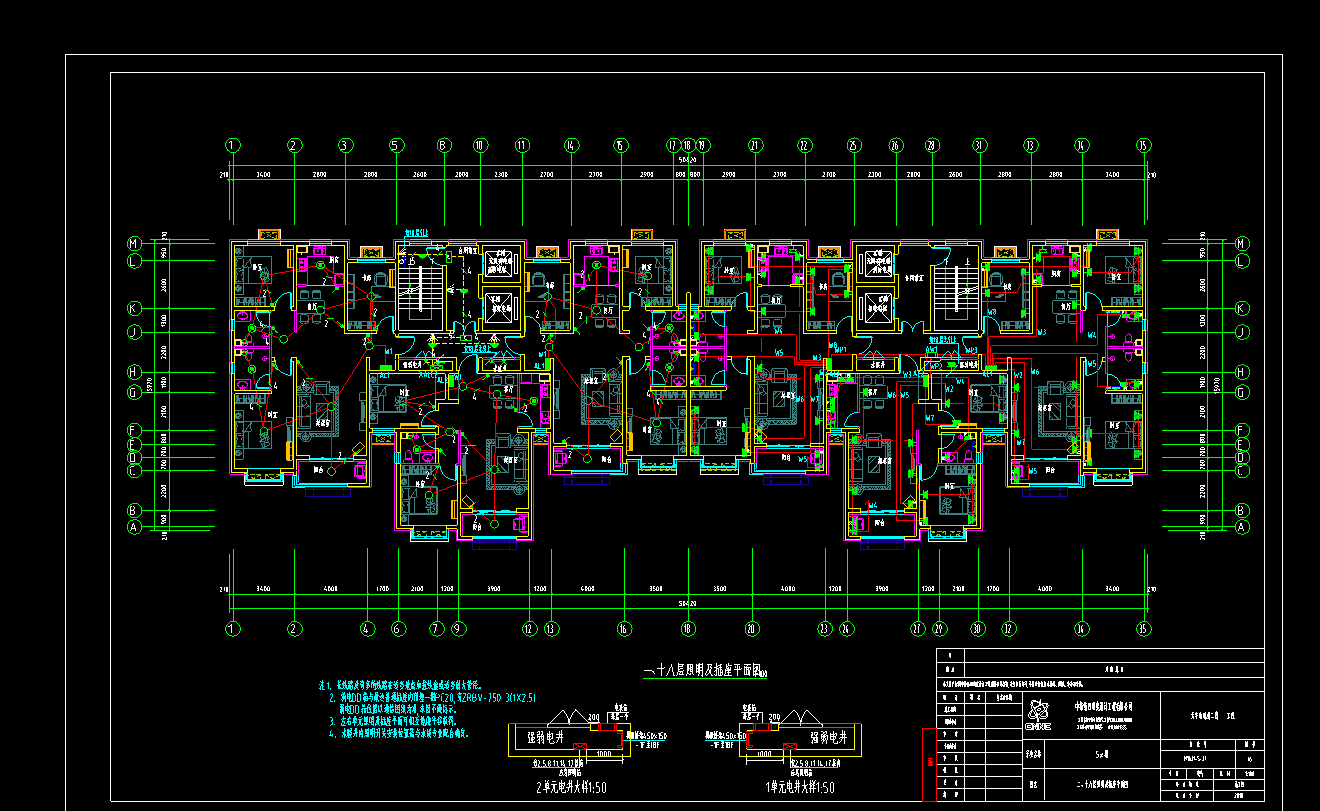Select grid axis bubble 22

click(x=804, y=145)
